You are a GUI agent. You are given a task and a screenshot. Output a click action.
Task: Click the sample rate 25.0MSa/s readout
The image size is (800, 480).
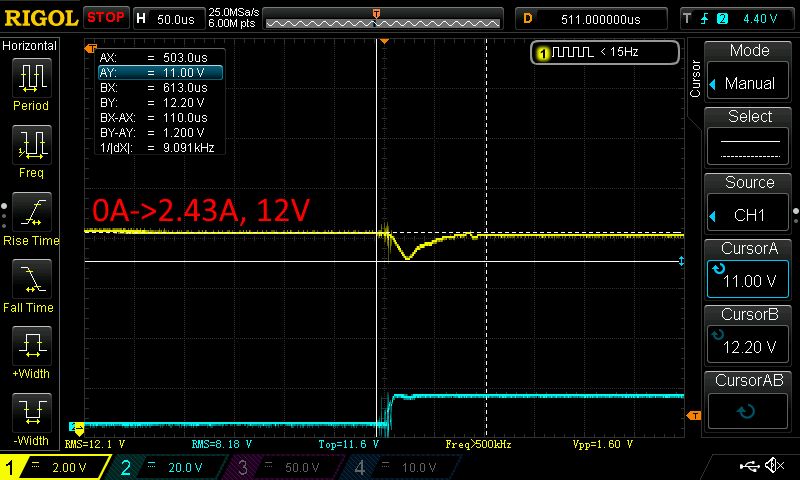click(x=234, y=12)
